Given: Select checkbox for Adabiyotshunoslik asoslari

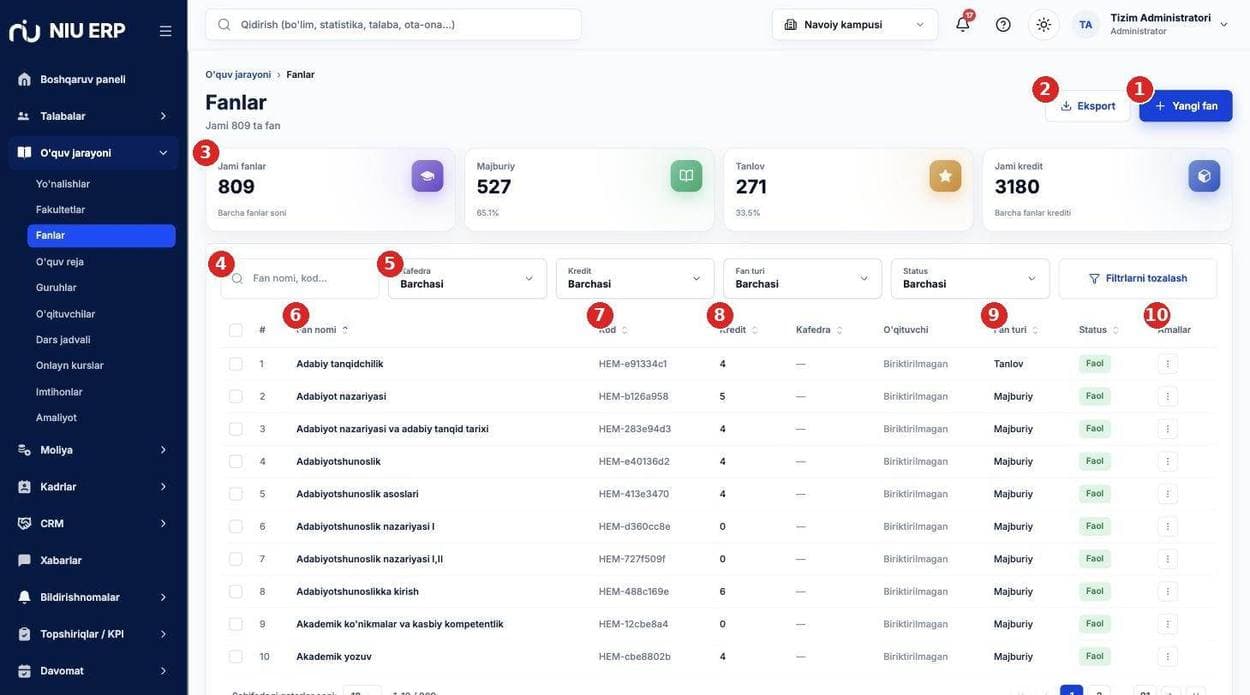Looking at the screenshot, I should coord(235,494).
